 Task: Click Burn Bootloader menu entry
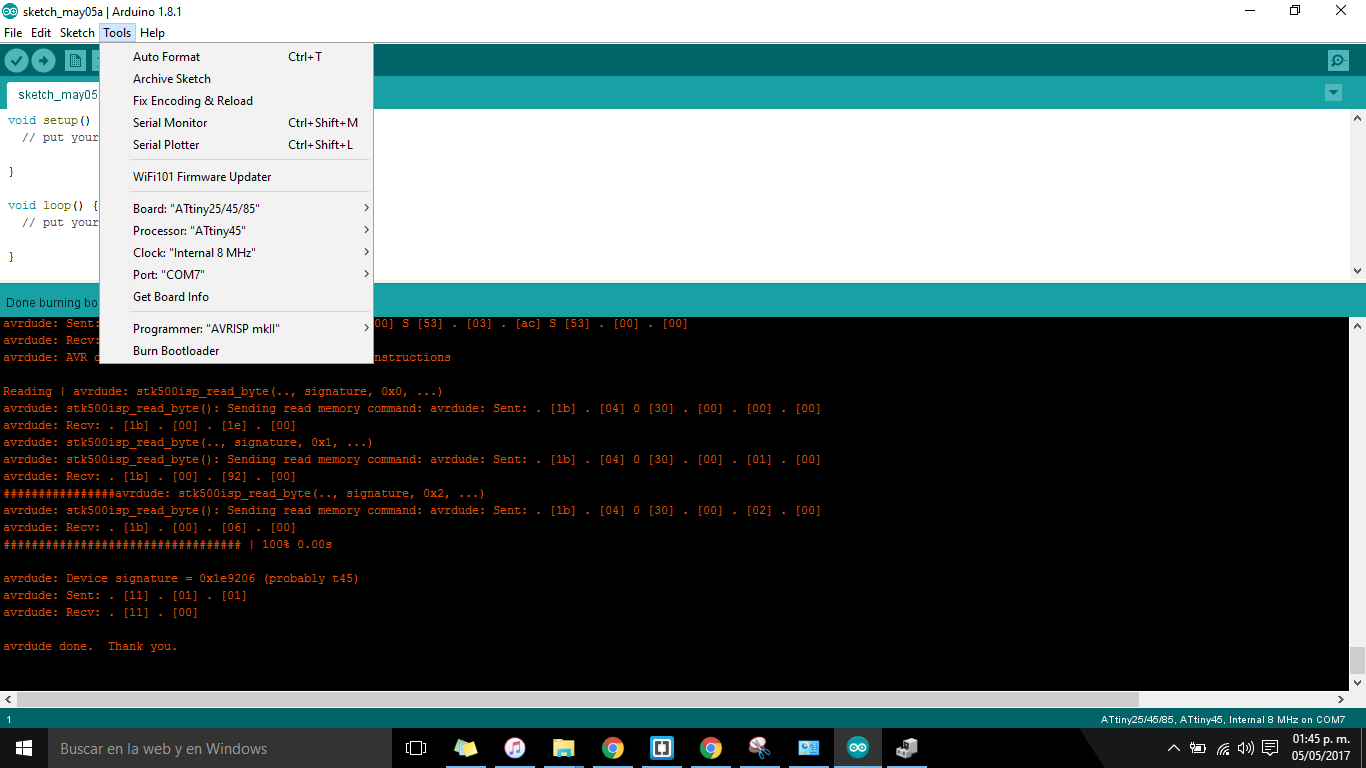(x=236, y=351)
